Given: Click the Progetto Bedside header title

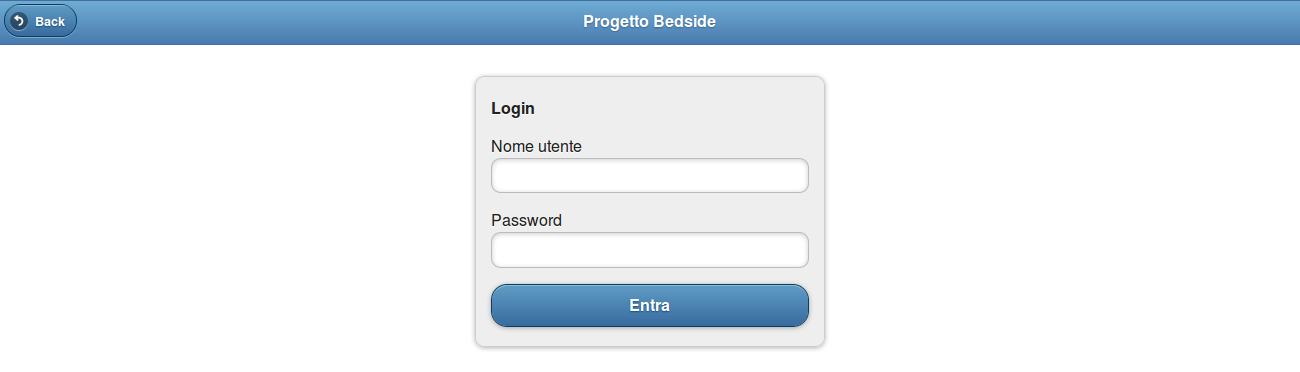Looking at the screenshot, I should point(650,21).
